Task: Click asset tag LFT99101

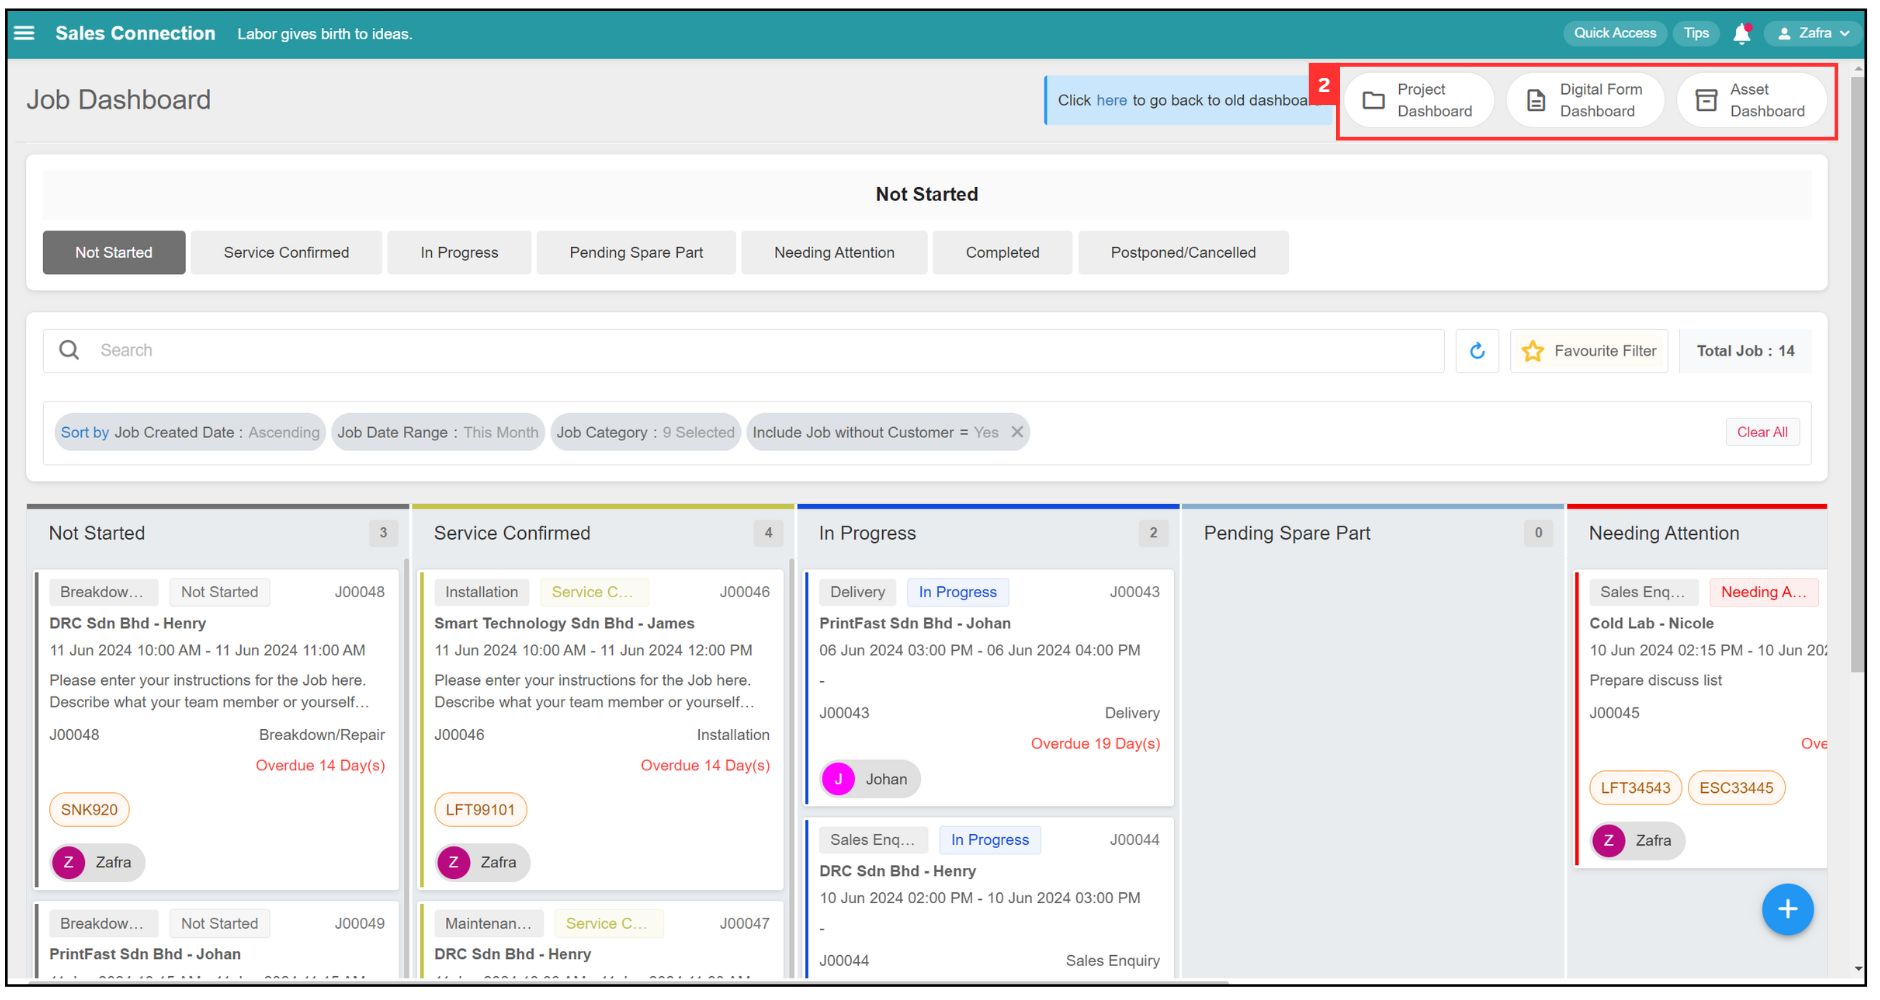Action: tap(480, 810)
